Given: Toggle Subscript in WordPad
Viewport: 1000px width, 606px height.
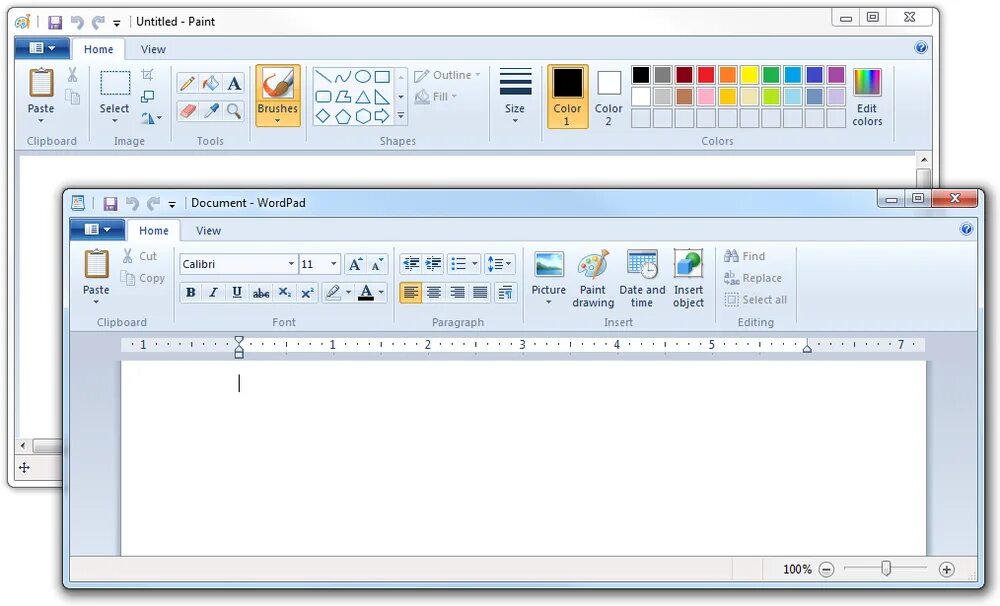Looking at the screenshot, I should (284, 293).
